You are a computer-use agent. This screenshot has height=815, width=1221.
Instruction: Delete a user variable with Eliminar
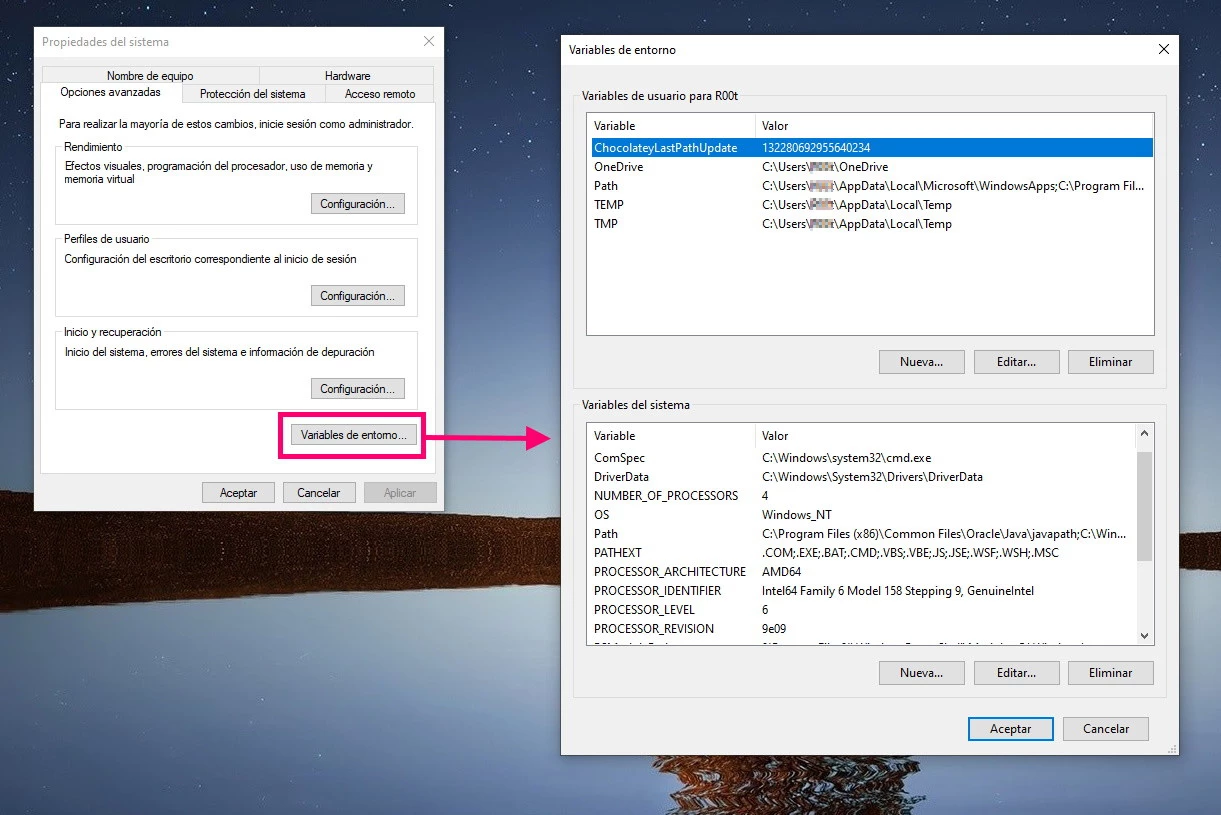1110,361
